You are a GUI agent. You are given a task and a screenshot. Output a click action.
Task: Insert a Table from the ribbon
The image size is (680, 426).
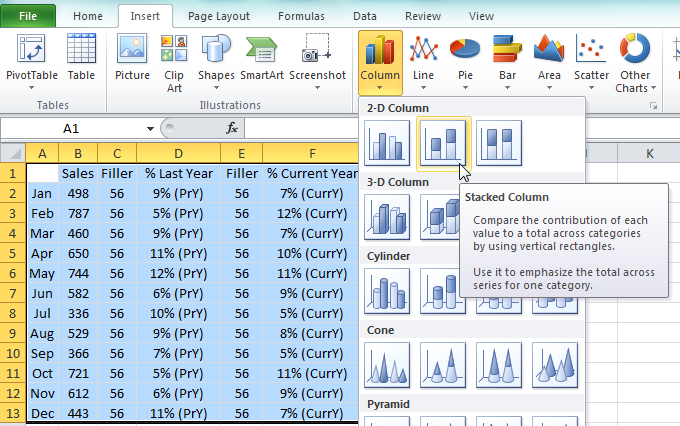click(81, 56)
